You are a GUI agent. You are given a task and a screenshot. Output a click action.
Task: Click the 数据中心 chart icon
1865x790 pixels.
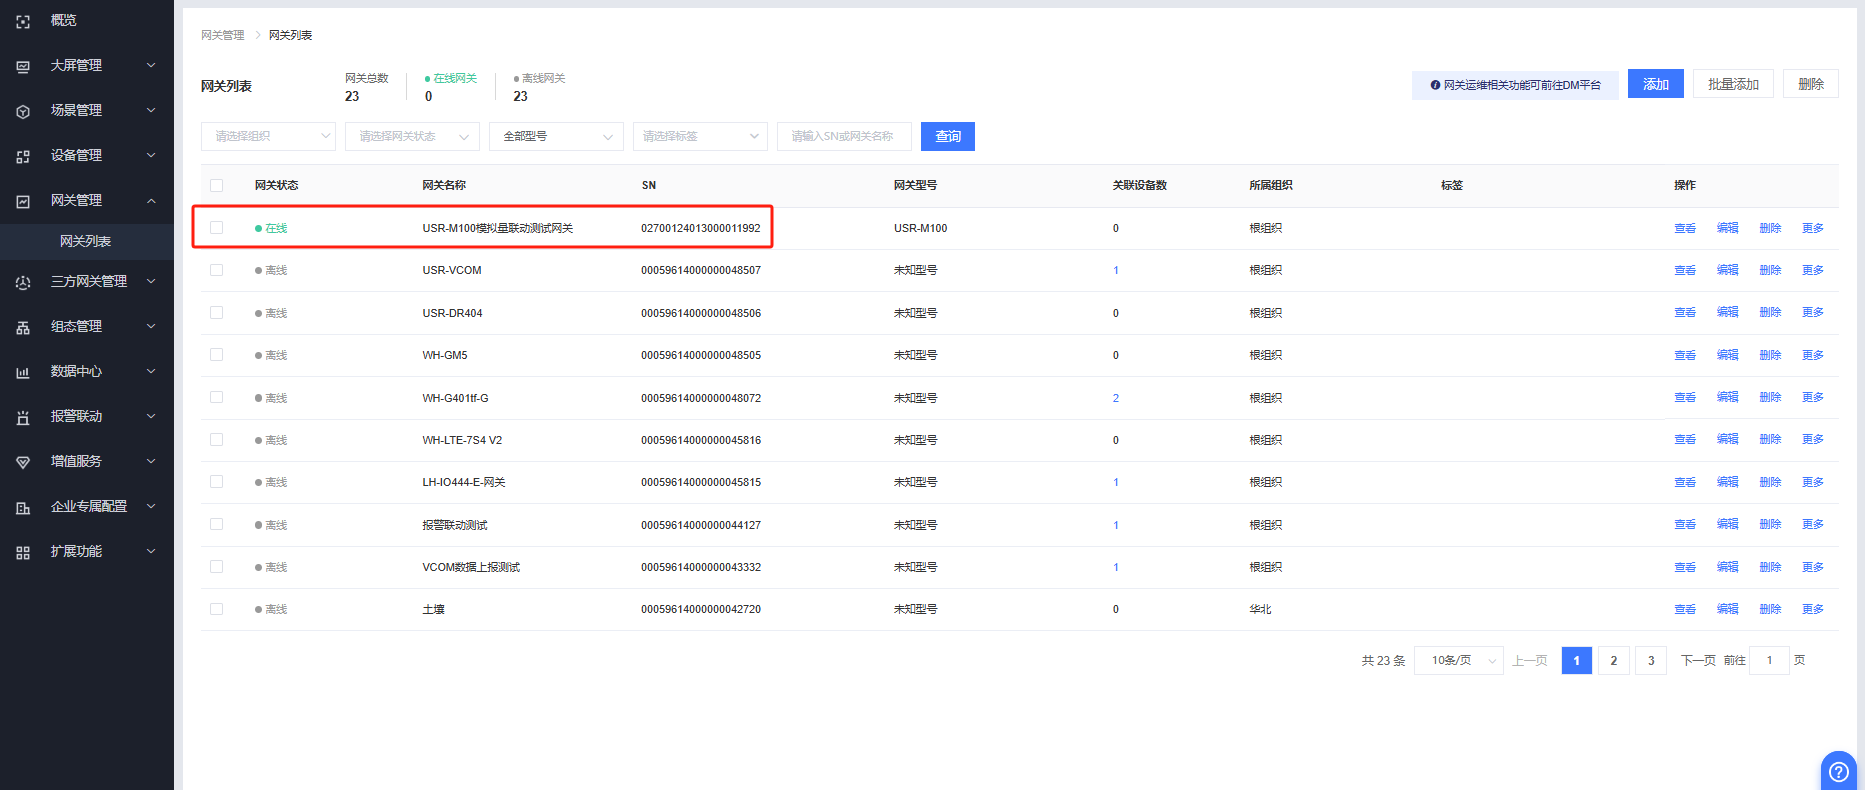pyautogui.click(x=23, y=372)
